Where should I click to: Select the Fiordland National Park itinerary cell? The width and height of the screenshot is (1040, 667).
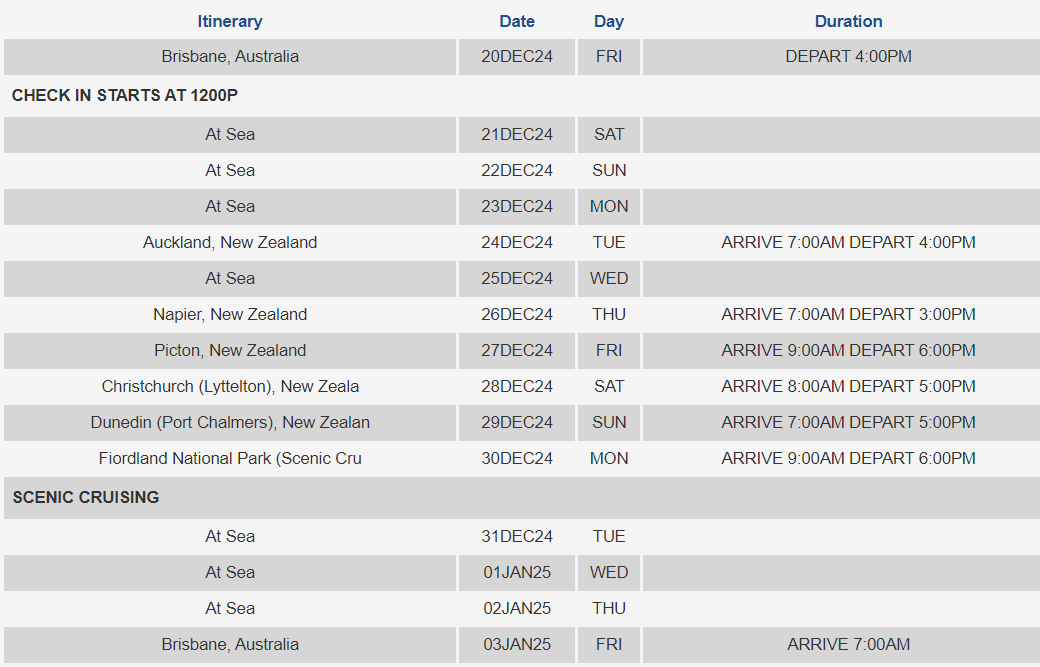[230, 458]
